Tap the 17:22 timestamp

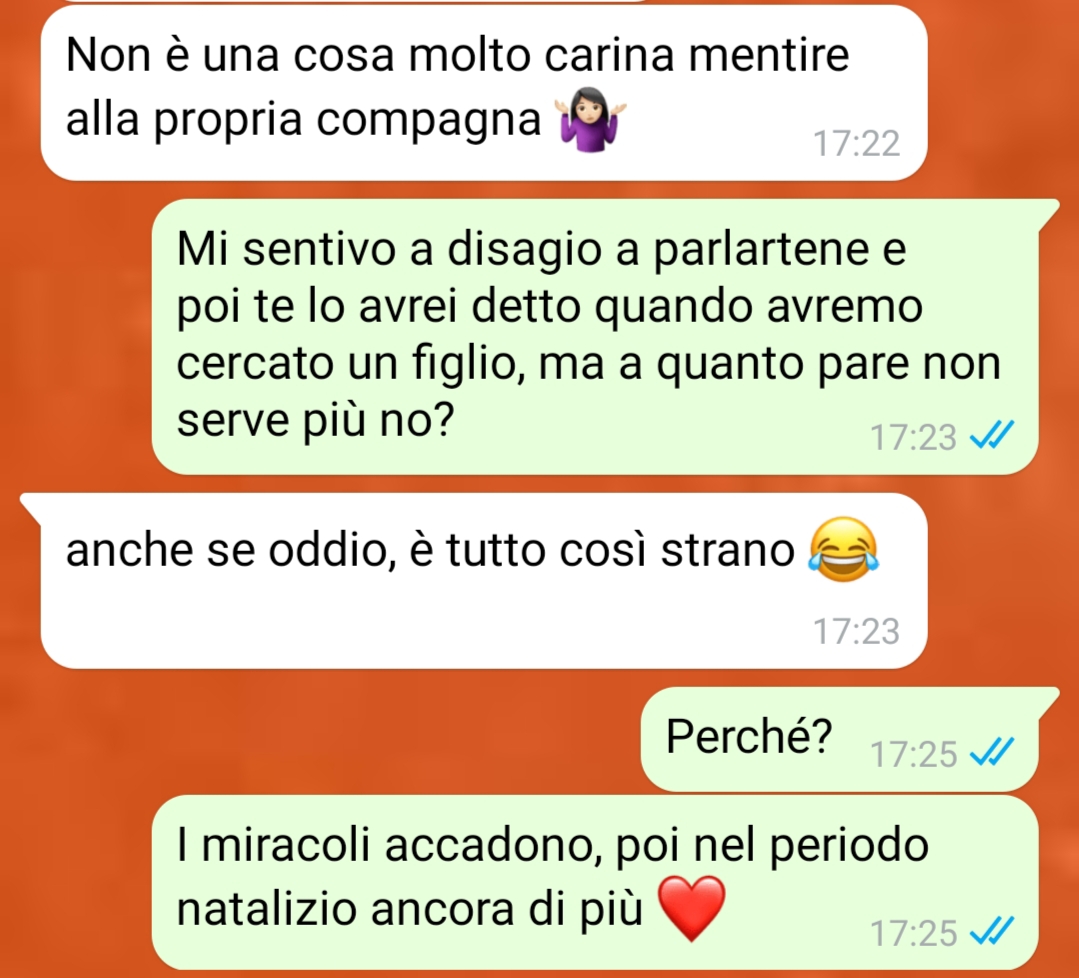(x=857, y=144)
